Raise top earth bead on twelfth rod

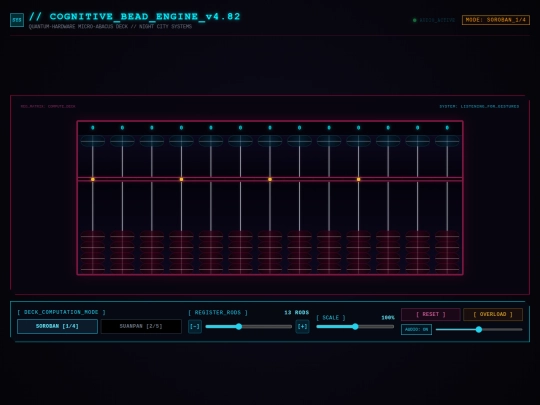click(418, 236)
